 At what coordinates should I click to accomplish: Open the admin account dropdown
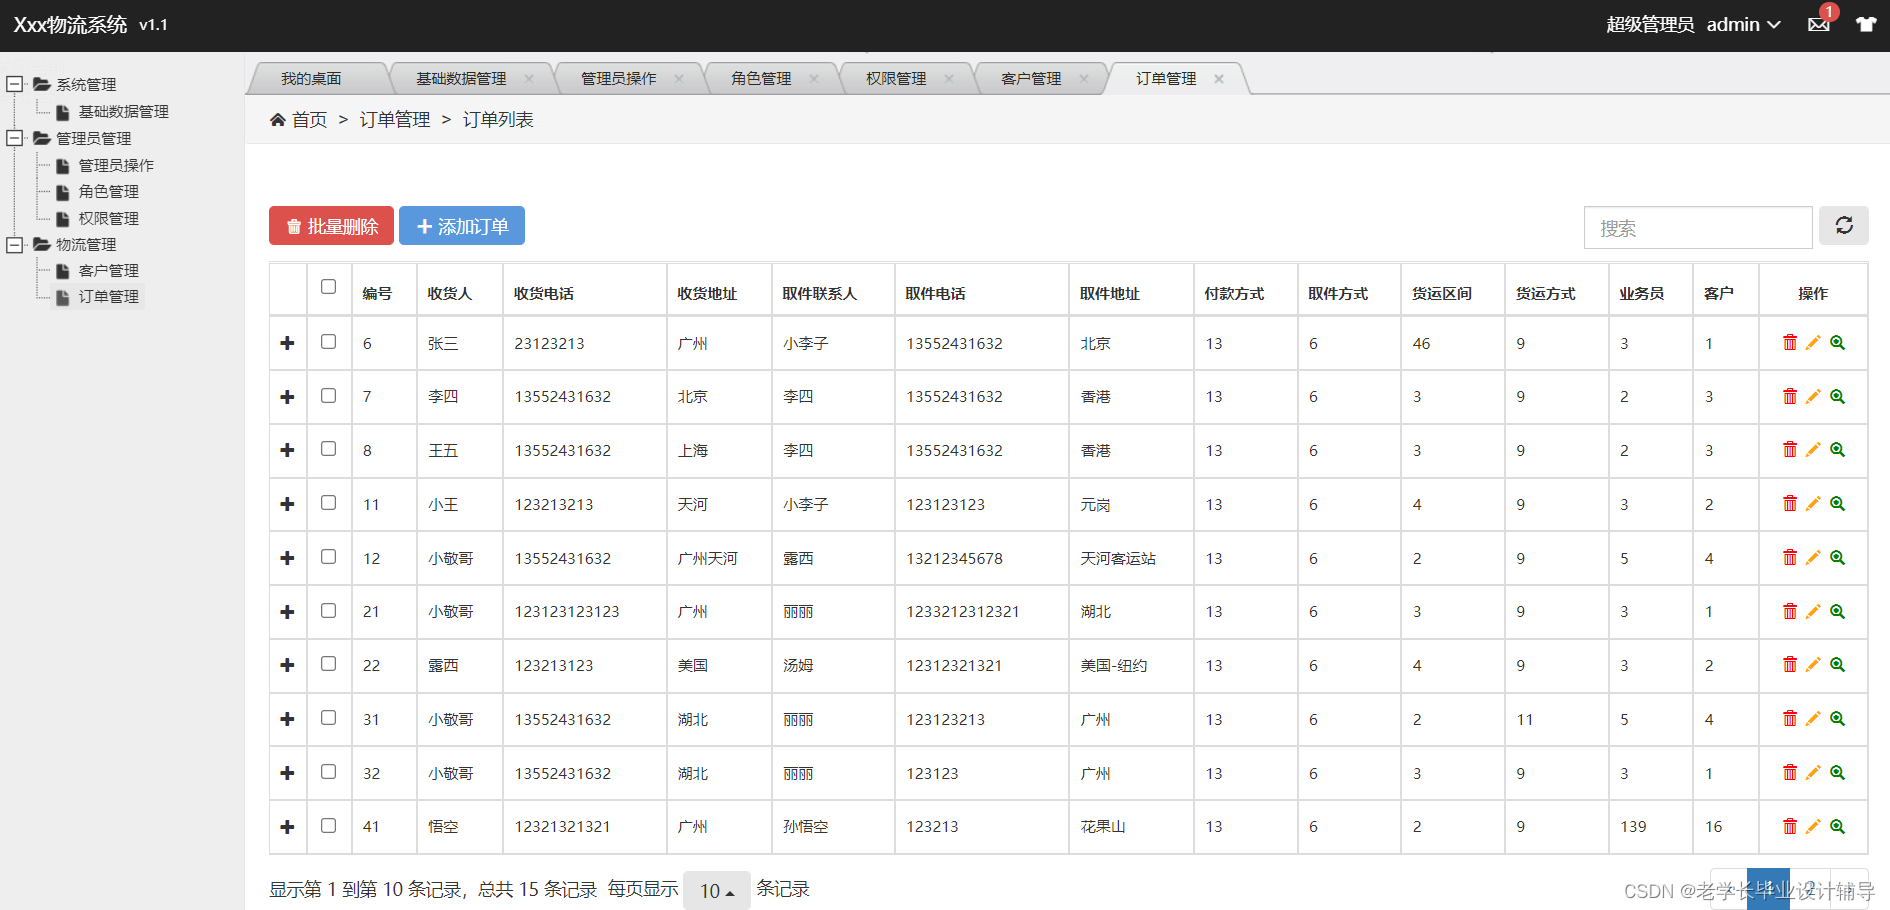click(x=1744, y=25)
